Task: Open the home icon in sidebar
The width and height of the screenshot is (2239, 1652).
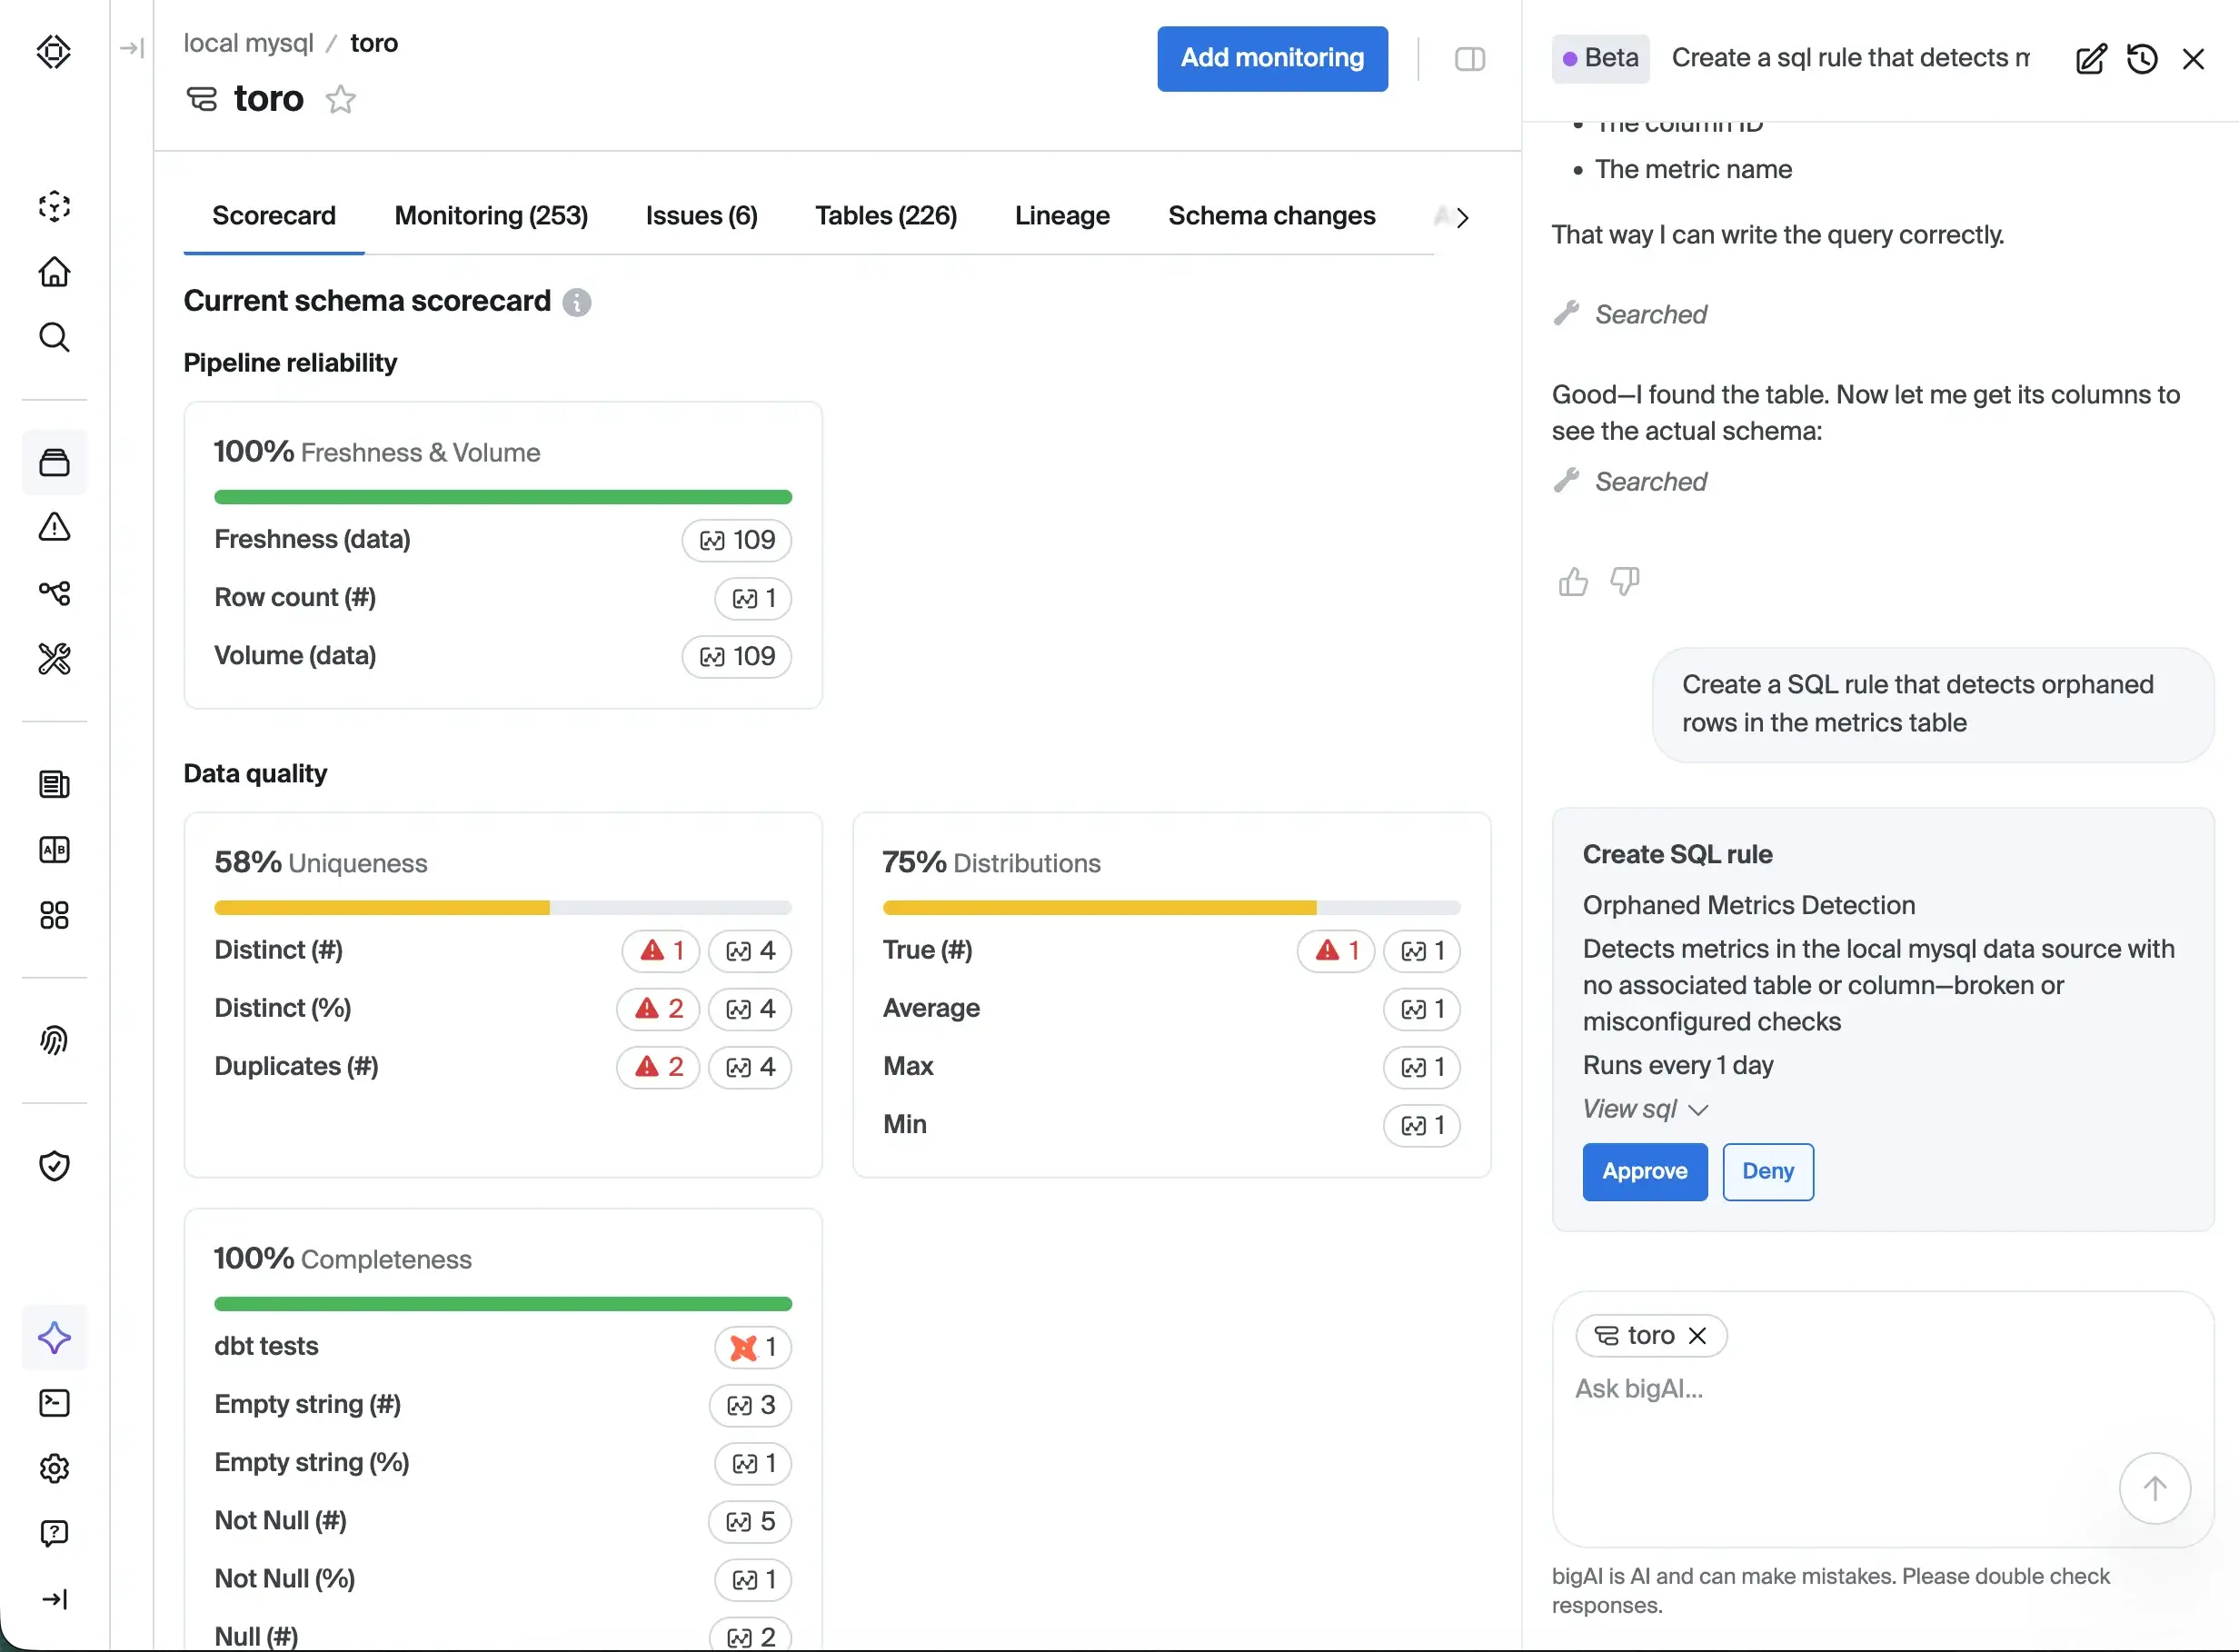Action: click(54, 272)
